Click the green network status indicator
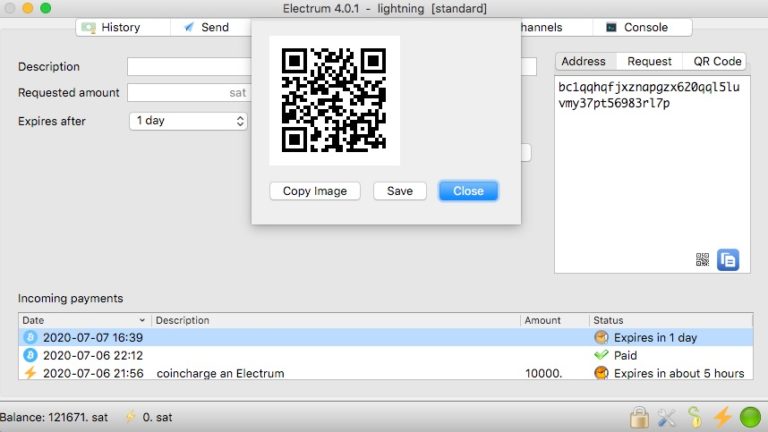The height and width of the screenshot is (432, 768). point(750,417)
